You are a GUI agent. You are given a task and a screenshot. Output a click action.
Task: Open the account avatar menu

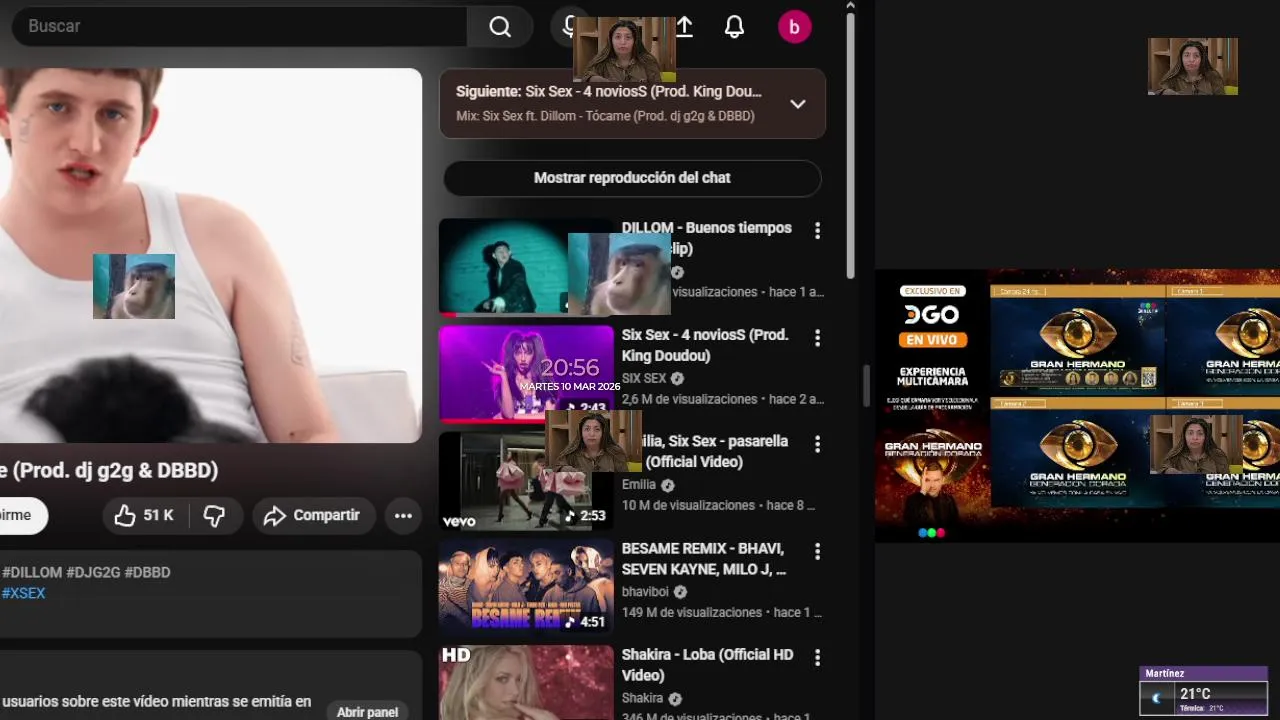tap(794, 27)
